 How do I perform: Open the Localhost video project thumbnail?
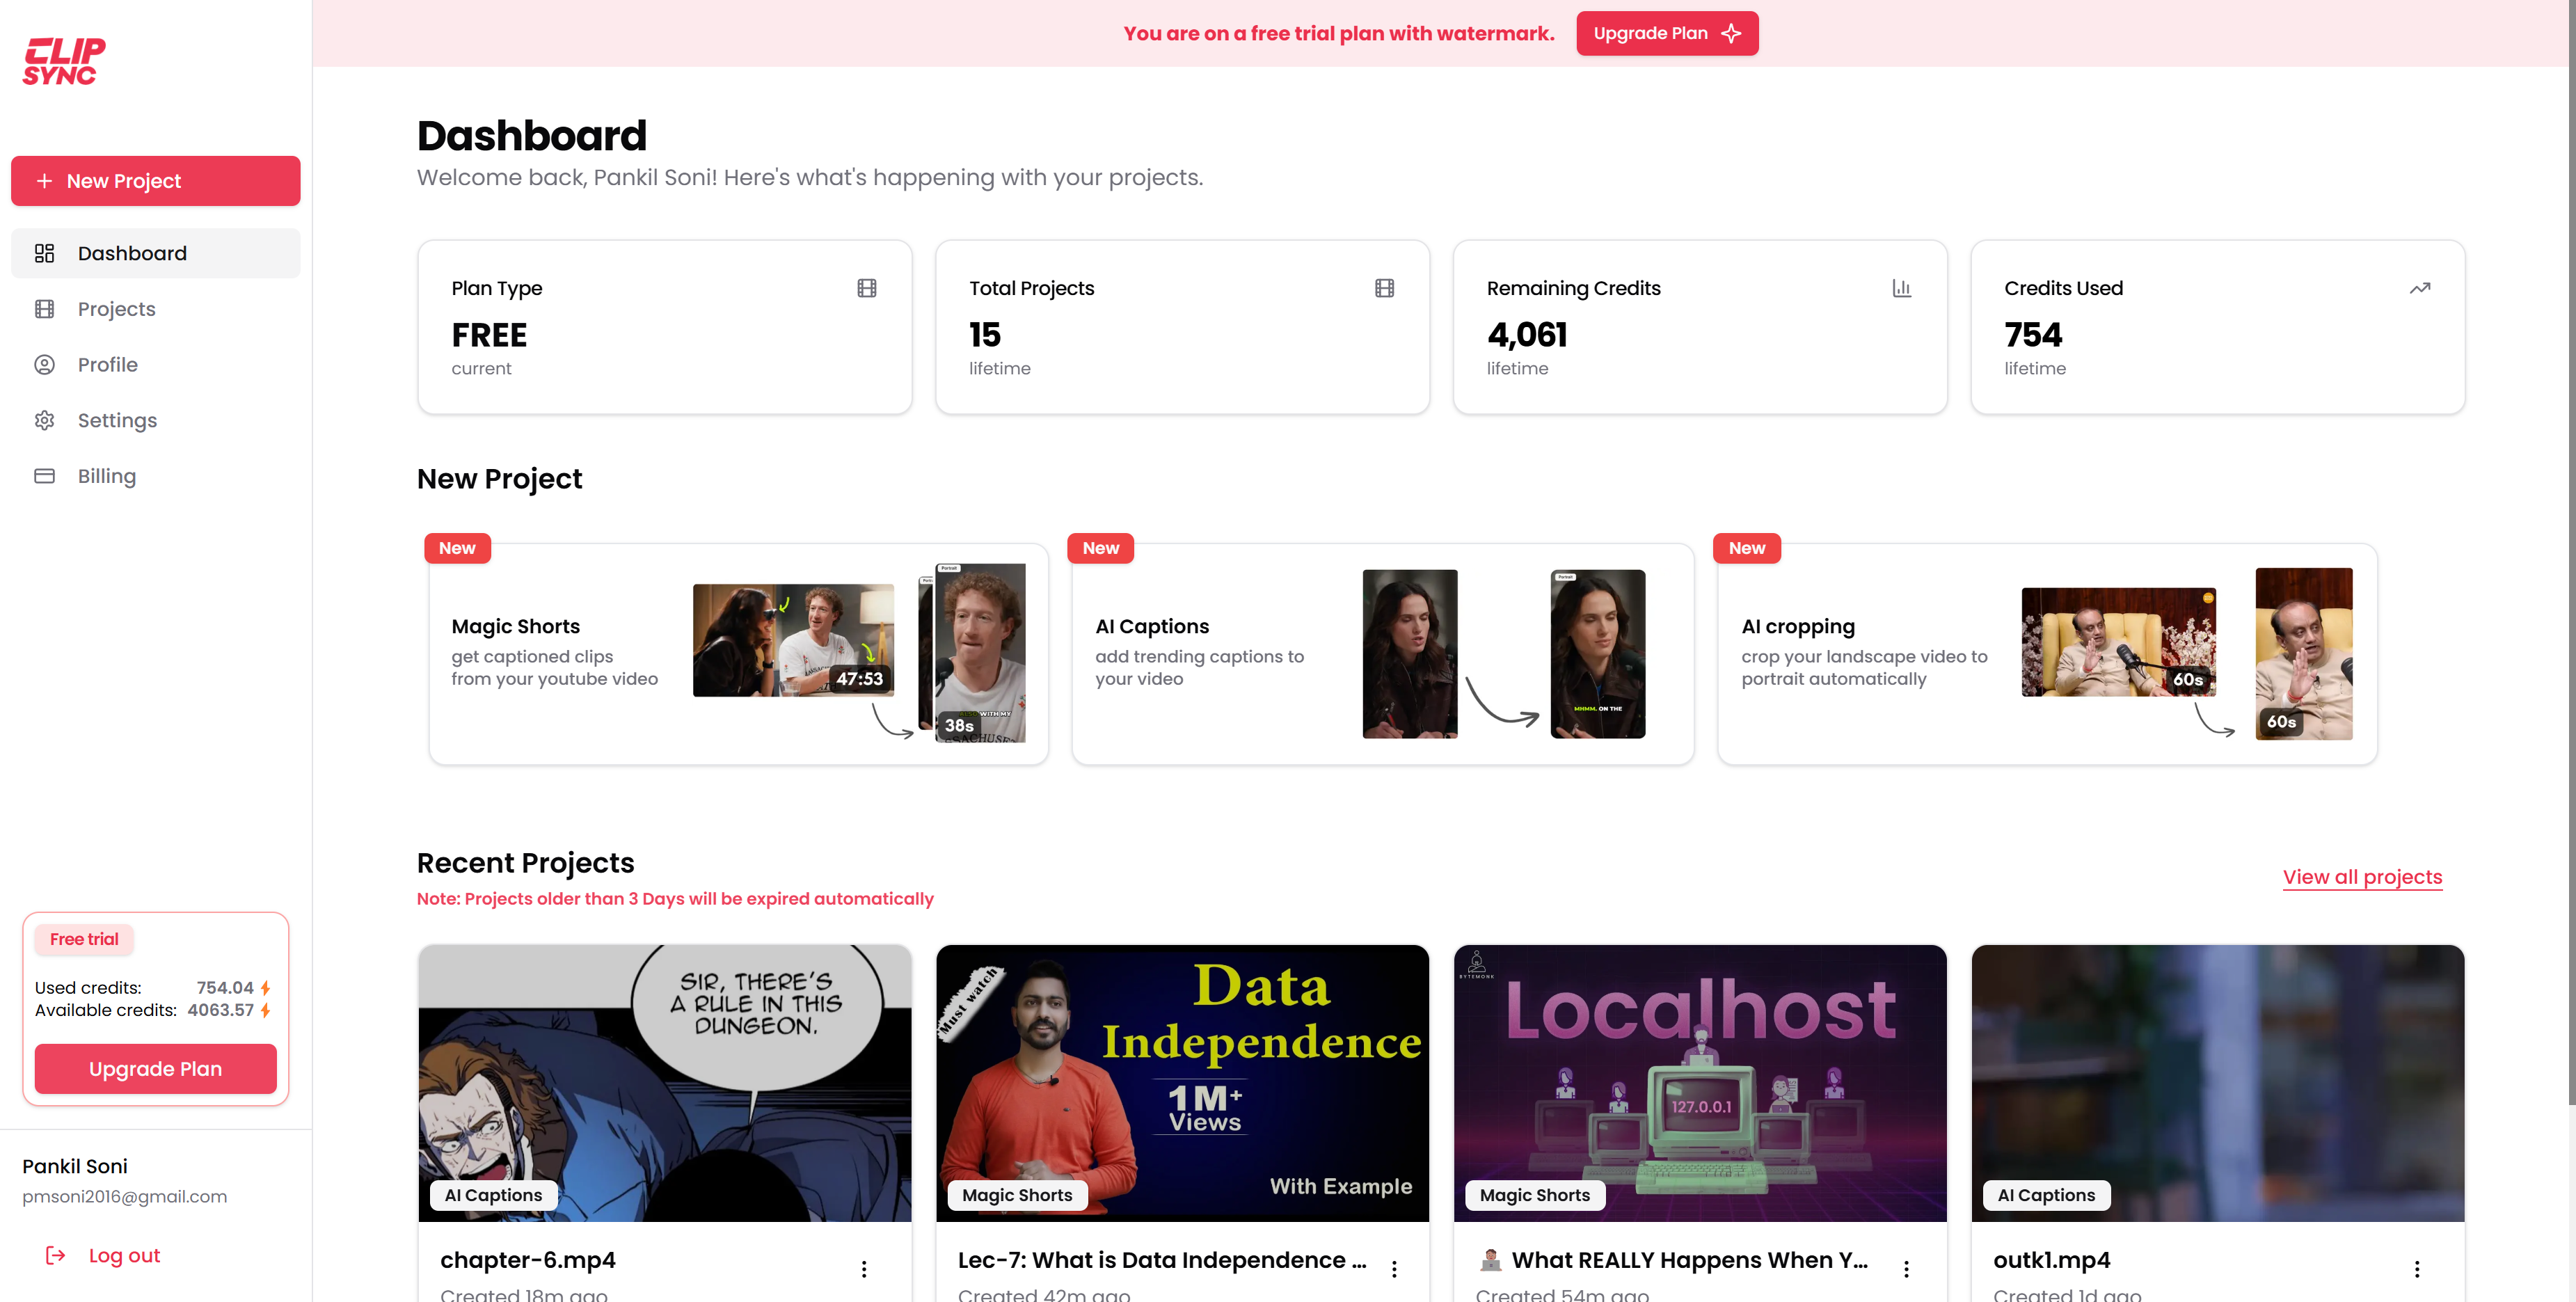click(1699, 1082)
